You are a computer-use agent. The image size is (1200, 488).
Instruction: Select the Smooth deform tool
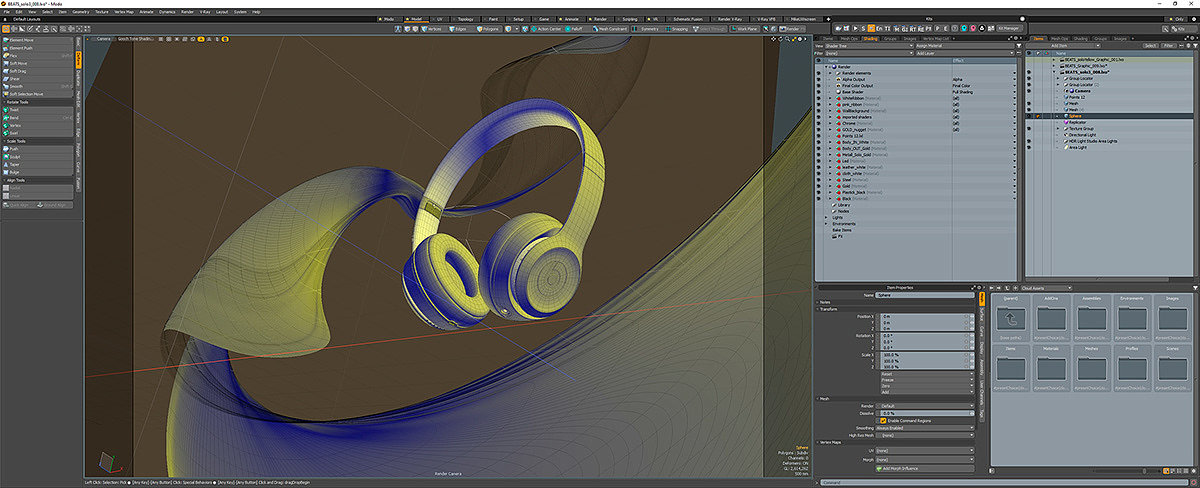click(x=16, y=86)
